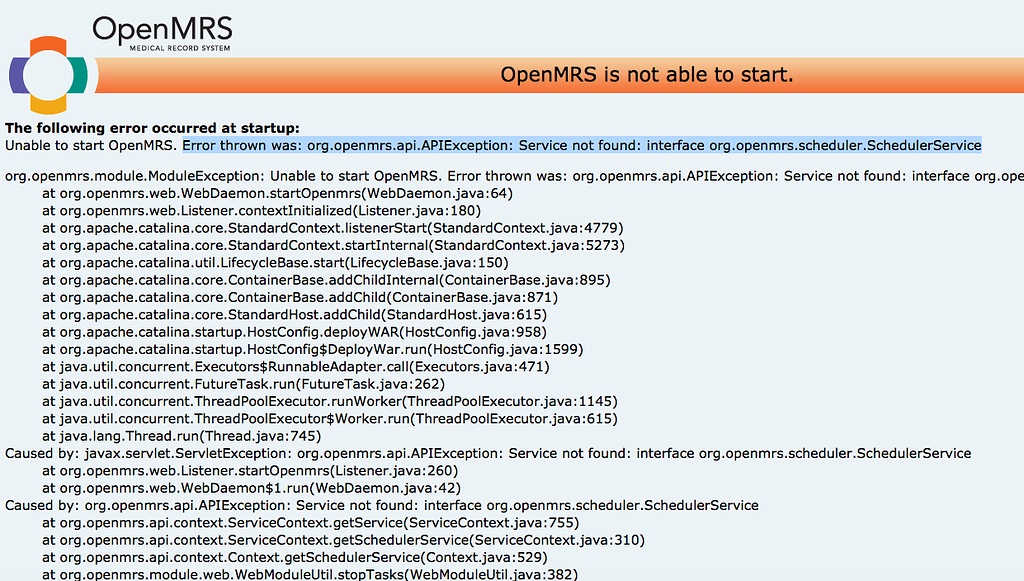Click the Listener.startOpenmrs(Listener.java:260) line
This screenshot has width=1024, height=581.
[250, 471]
